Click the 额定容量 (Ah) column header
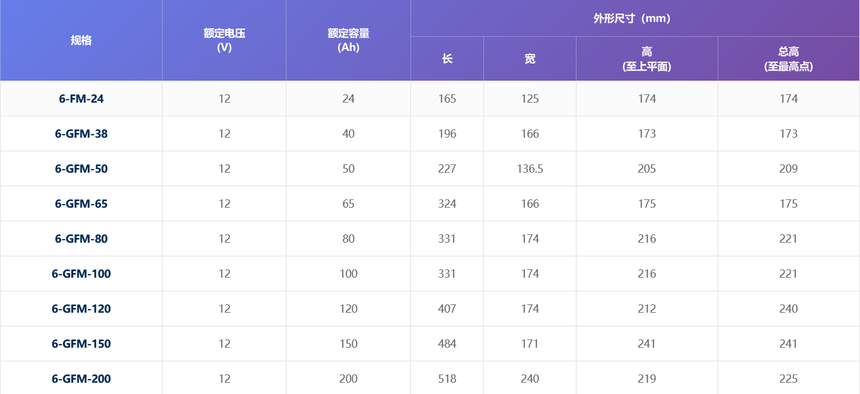860x394 pixels. (x=348, y=41)
